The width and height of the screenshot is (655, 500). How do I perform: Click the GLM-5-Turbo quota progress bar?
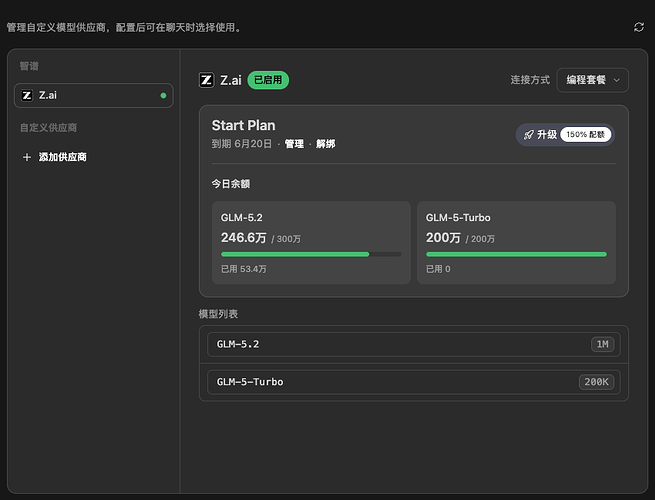tap(516, 254)
